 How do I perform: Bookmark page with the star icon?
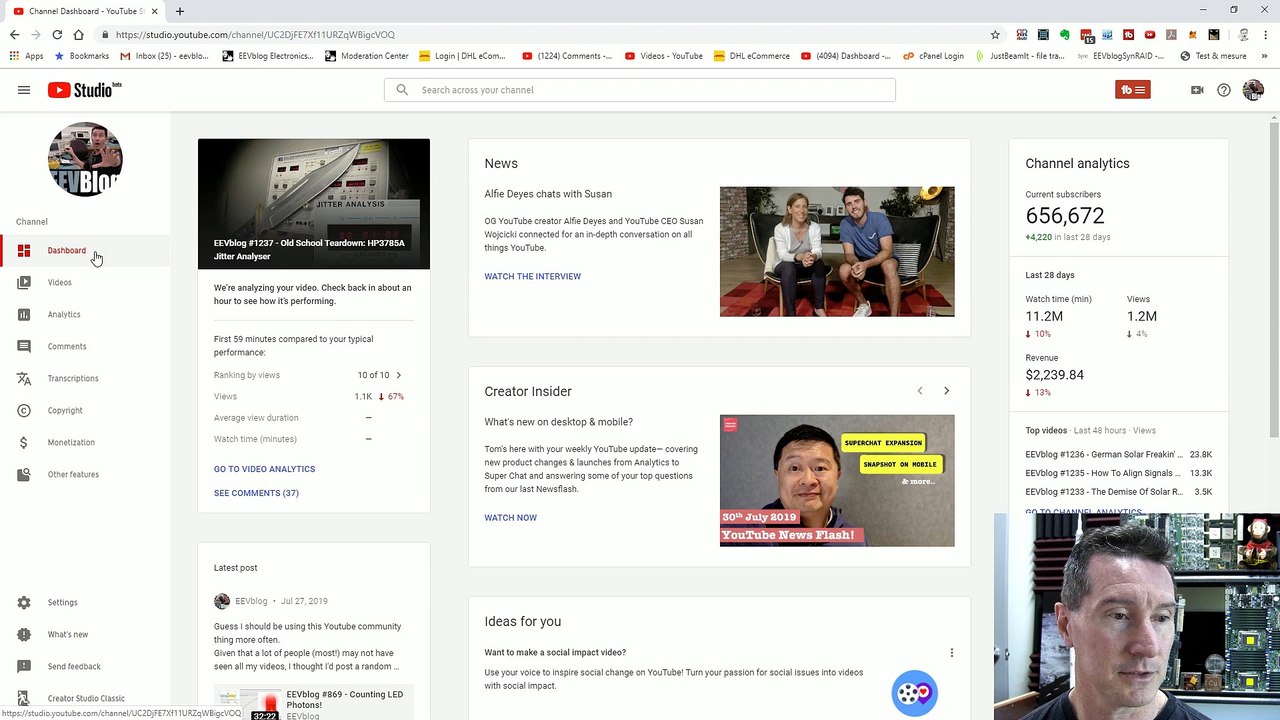pos(995,34)
